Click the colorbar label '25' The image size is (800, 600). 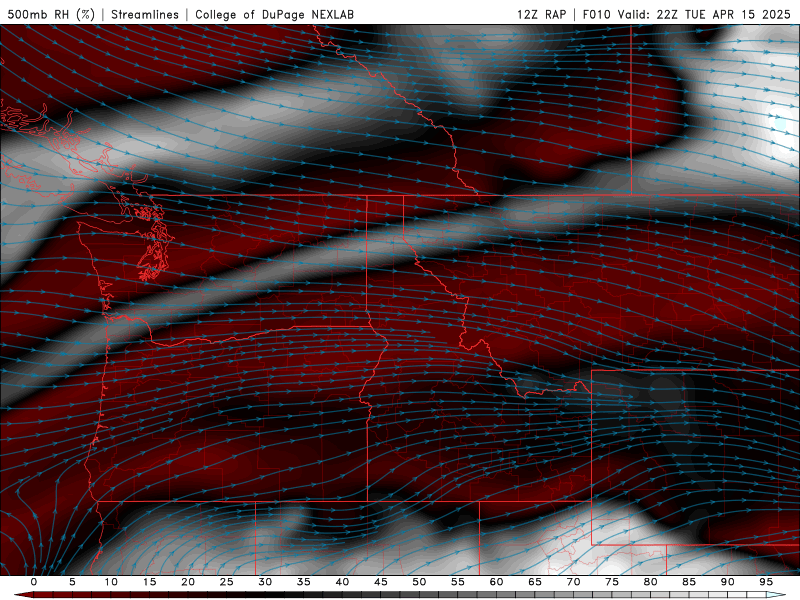pos(227,582)
